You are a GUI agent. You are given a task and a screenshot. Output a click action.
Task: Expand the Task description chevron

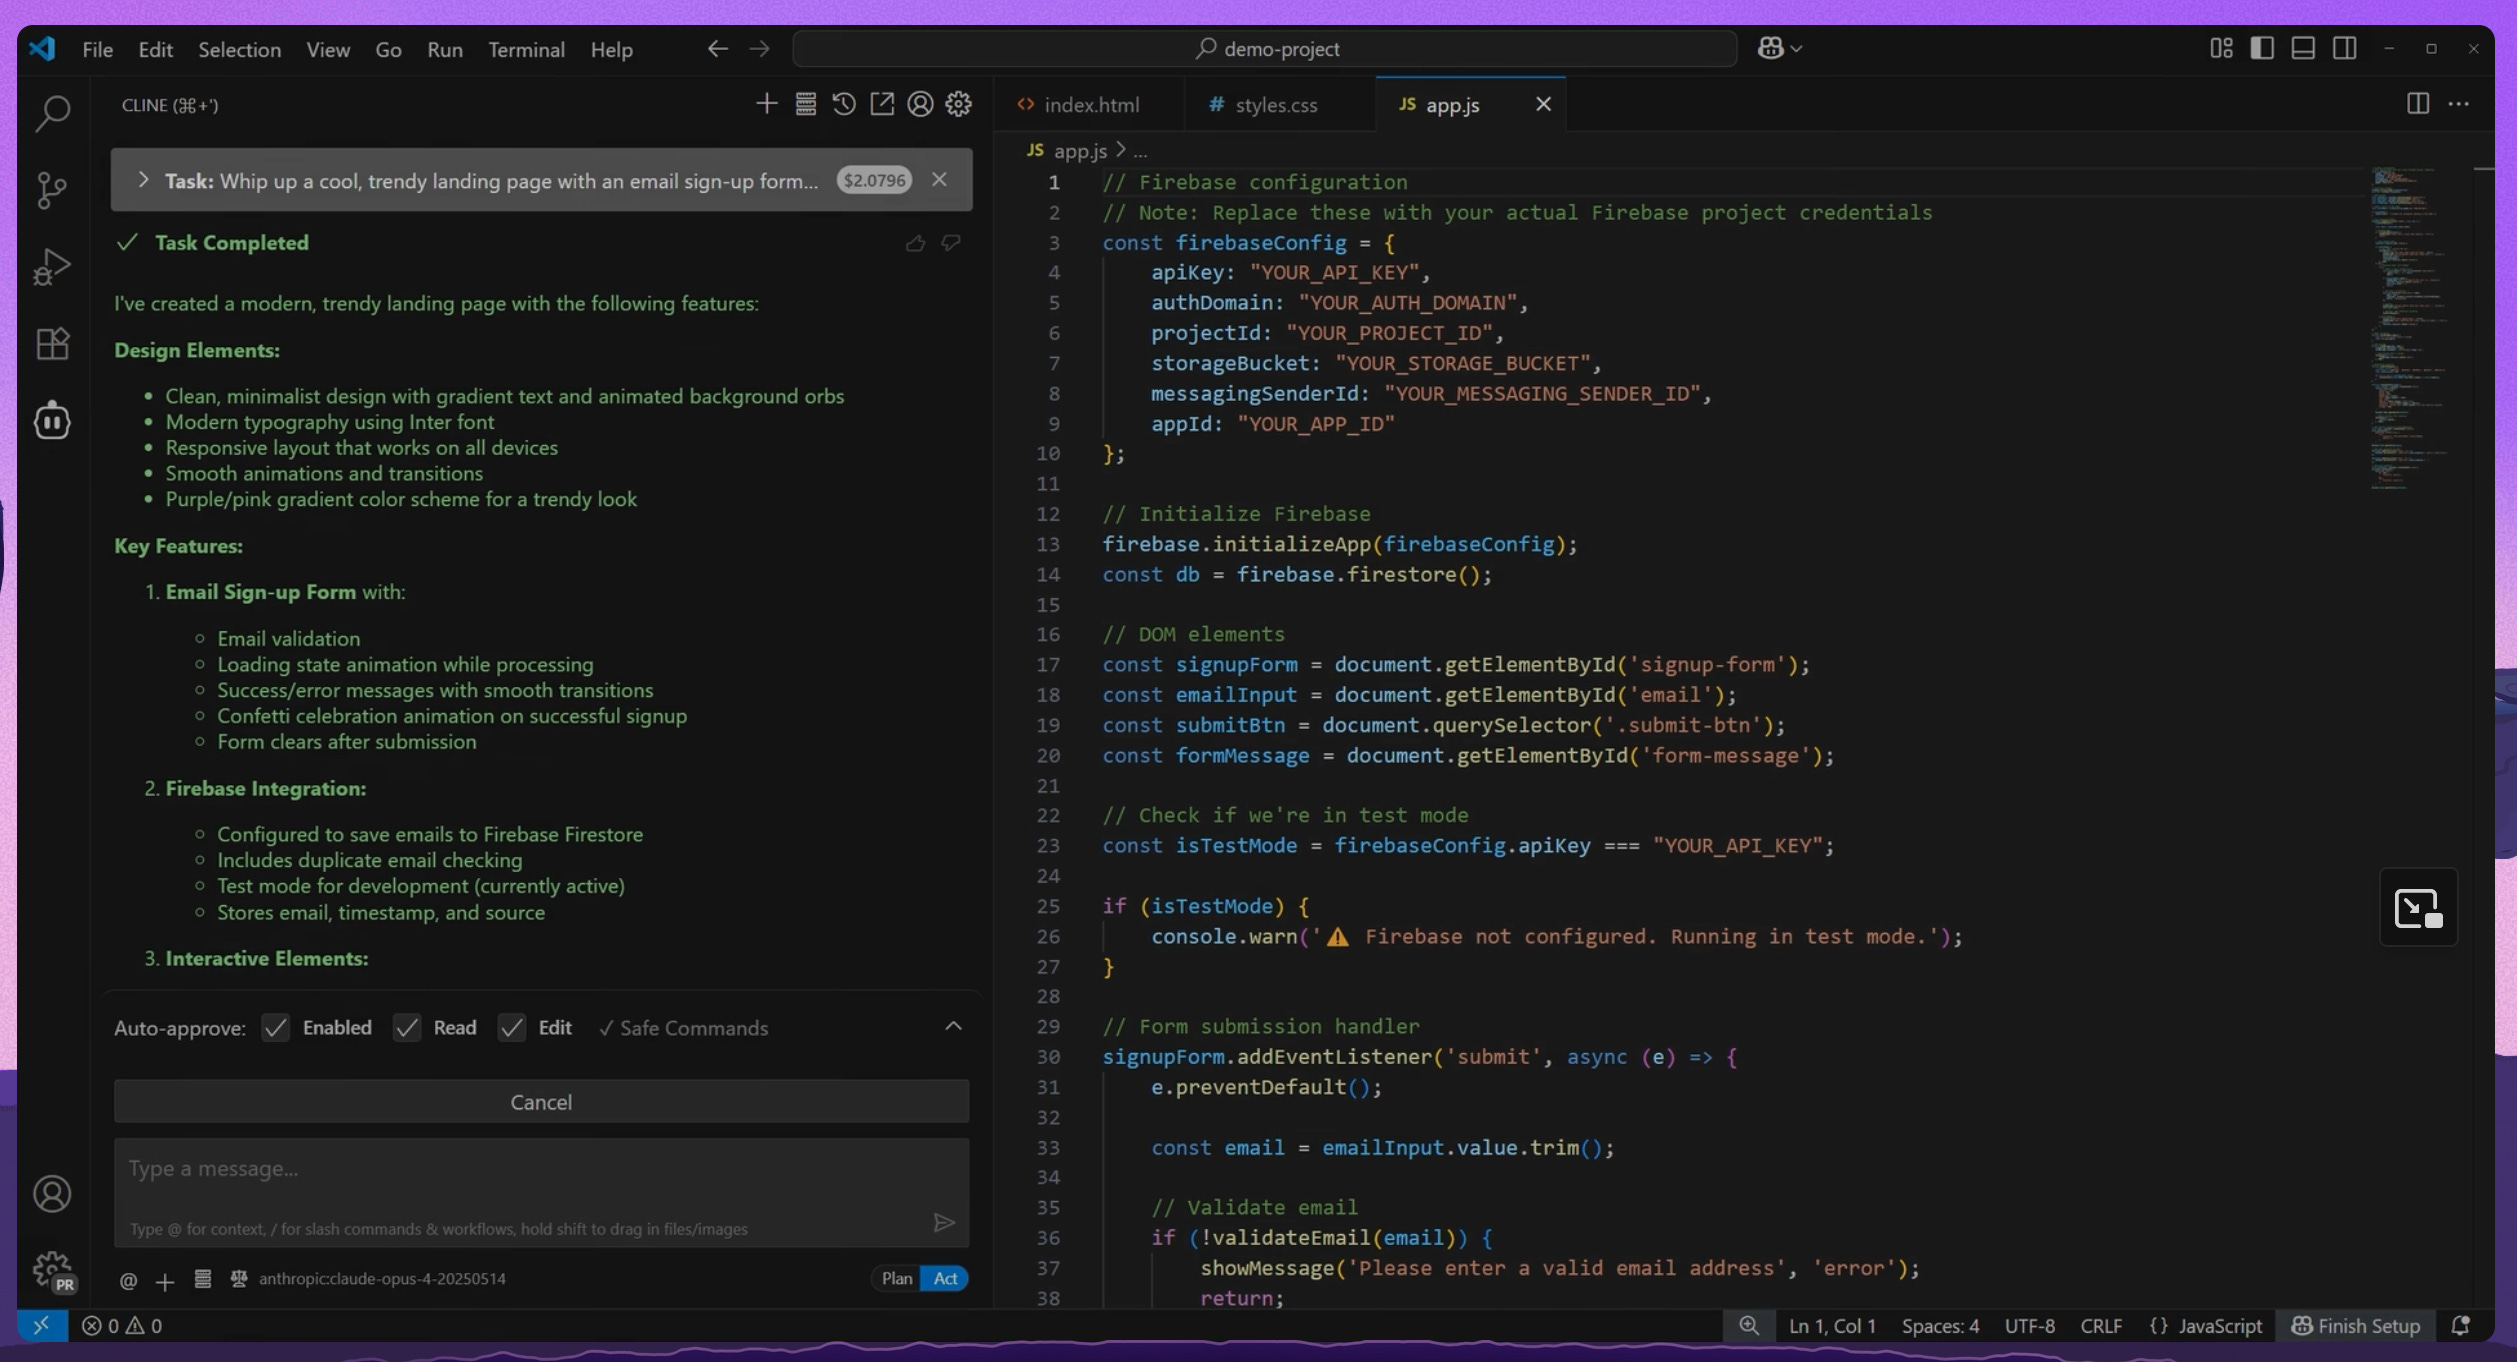coord(143,180)
